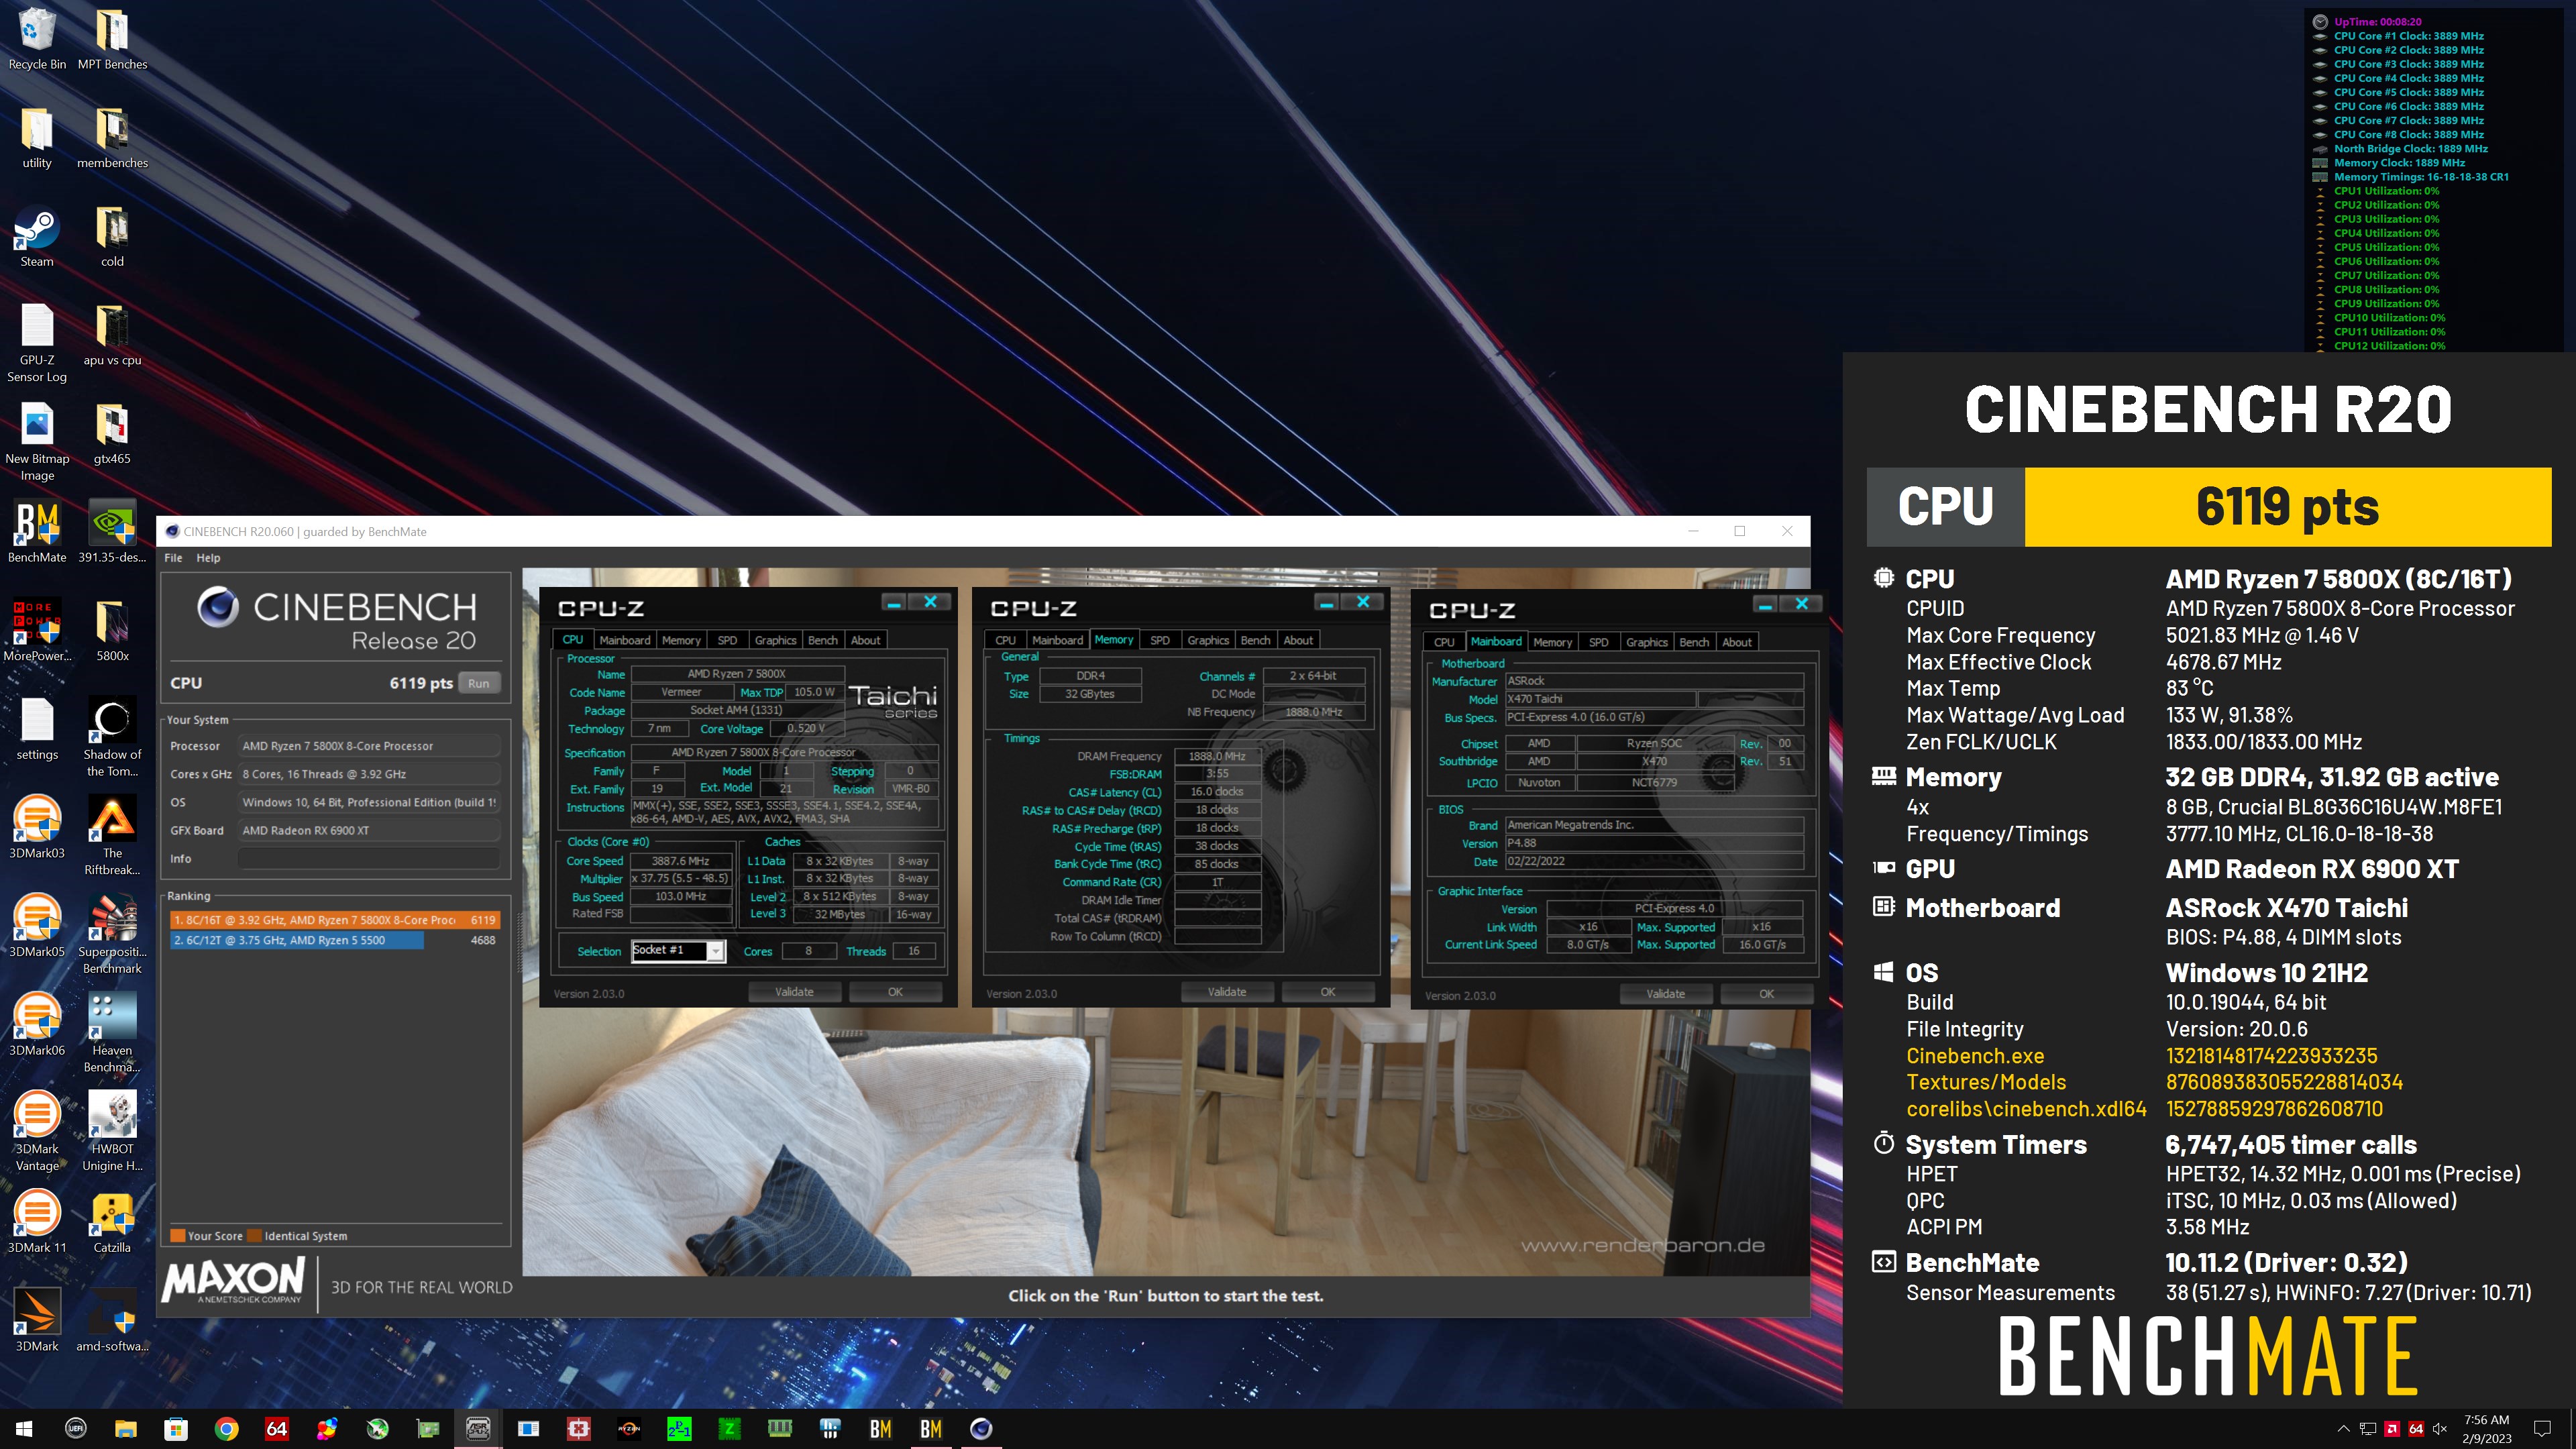Click OK in the Mainboard CPU-Z window

pos(1767,994)
